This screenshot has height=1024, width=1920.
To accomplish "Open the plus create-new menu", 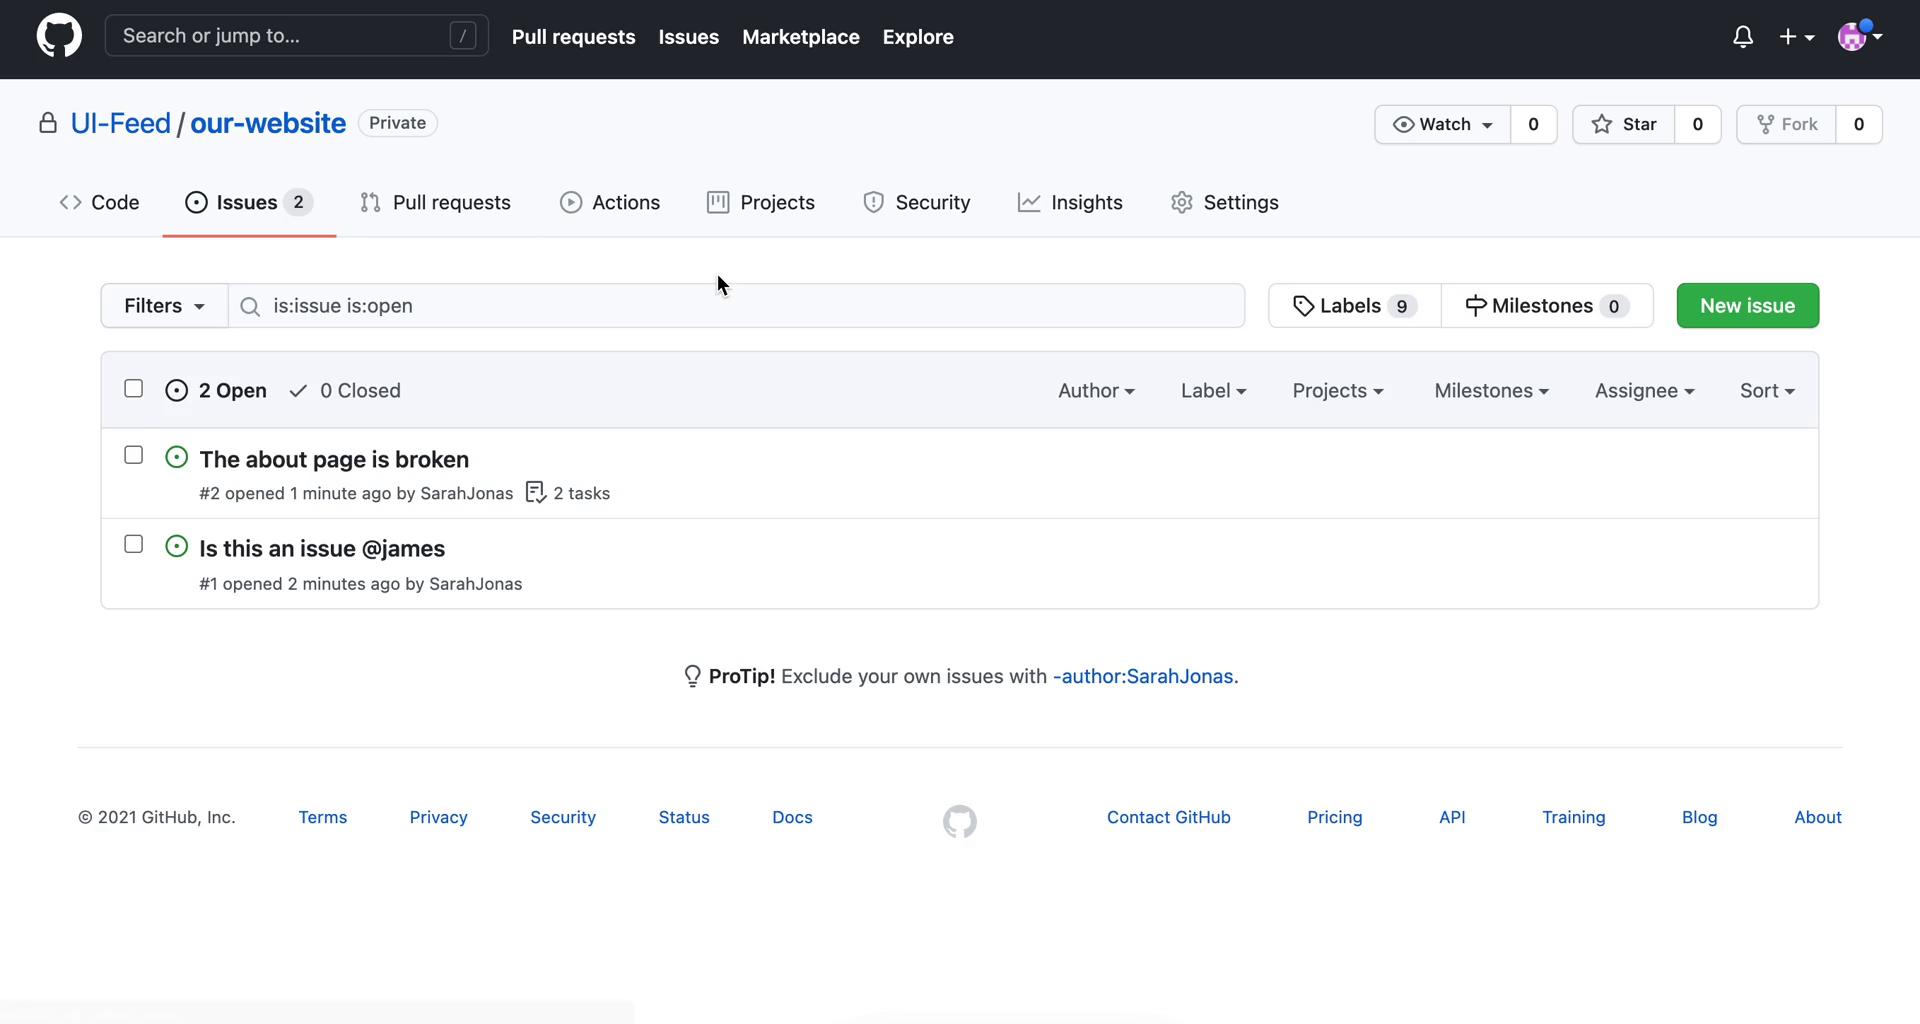I will (1797, 37).
